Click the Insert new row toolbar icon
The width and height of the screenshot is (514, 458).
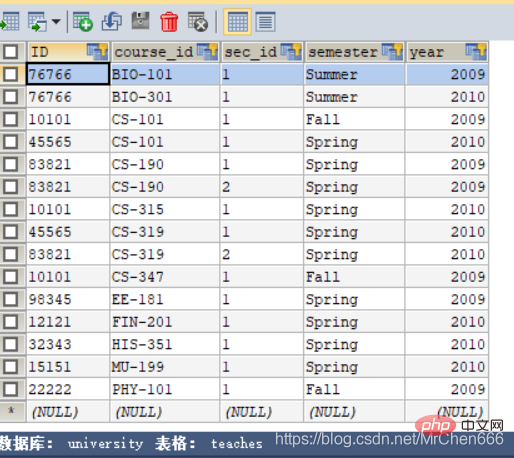coord(83,22)
